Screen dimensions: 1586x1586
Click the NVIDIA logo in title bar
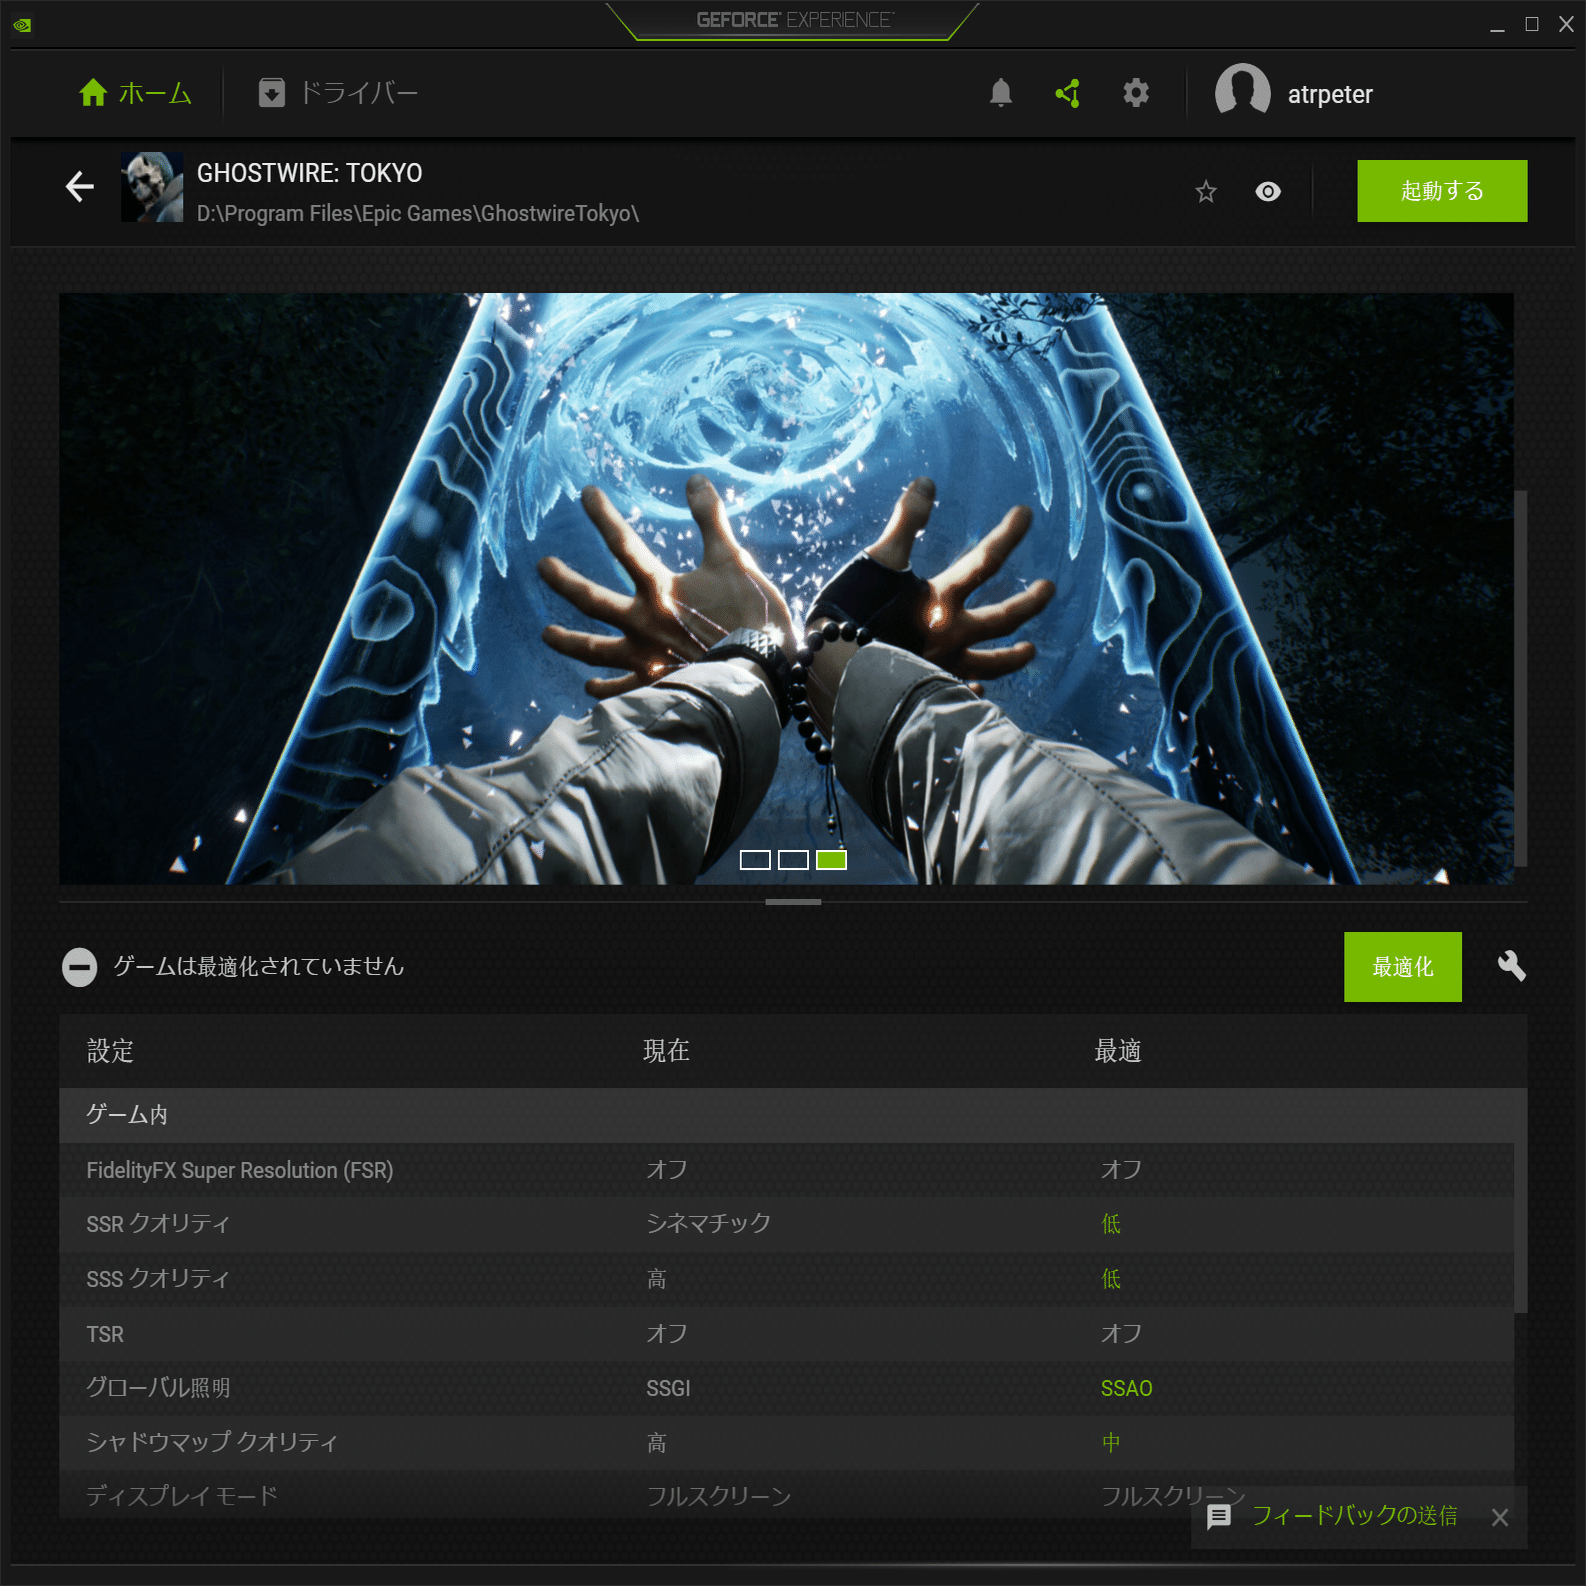pos(22,25)
